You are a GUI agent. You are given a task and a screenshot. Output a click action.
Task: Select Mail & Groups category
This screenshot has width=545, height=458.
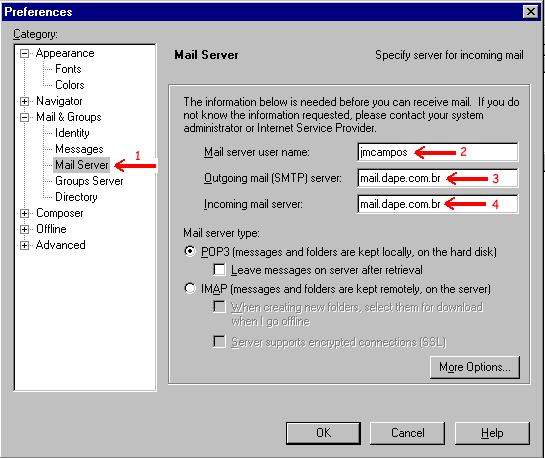click(x=68, y=117)
